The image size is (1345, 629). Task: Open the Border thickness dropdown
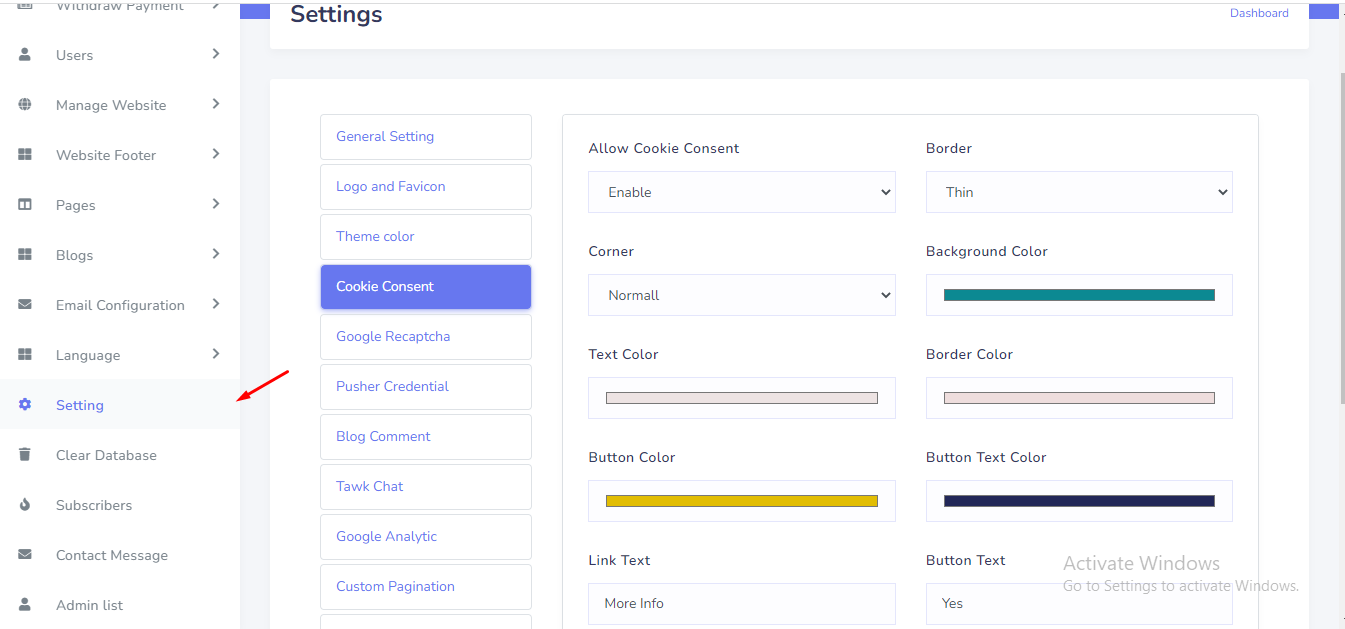(x=1079, y=192)
